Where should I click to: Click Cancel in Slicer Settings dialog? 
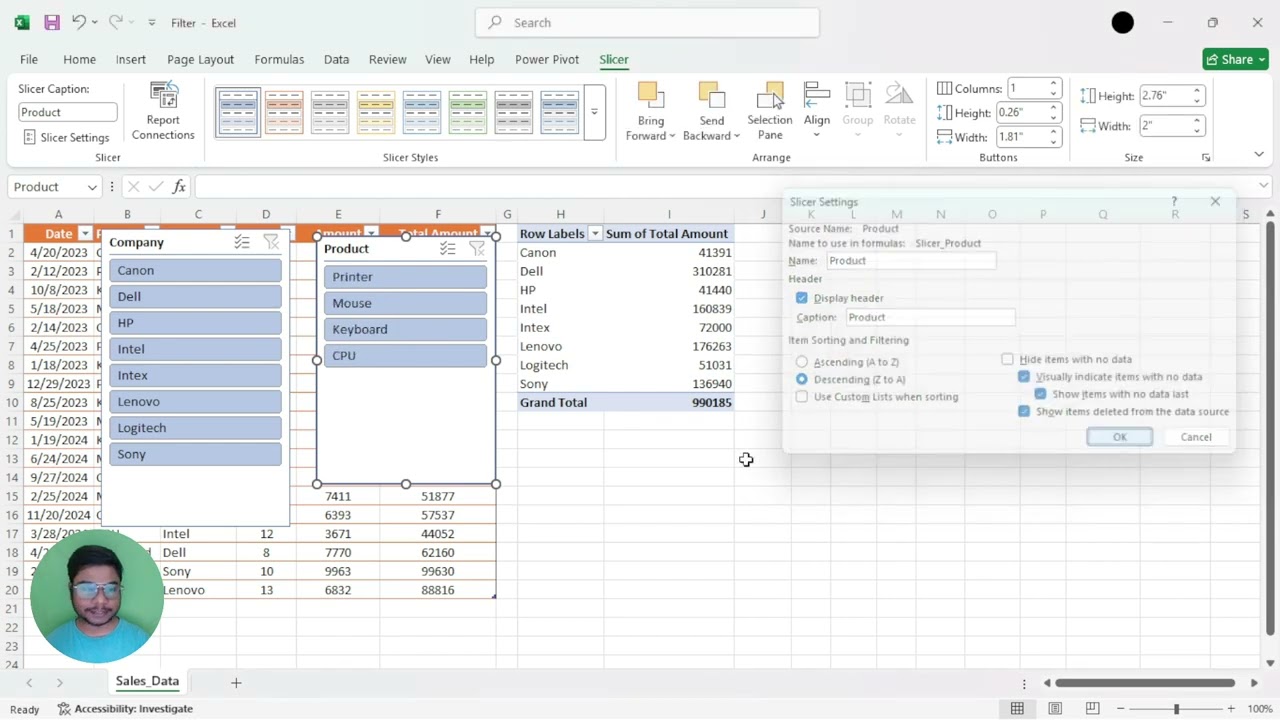[1196, 437]
